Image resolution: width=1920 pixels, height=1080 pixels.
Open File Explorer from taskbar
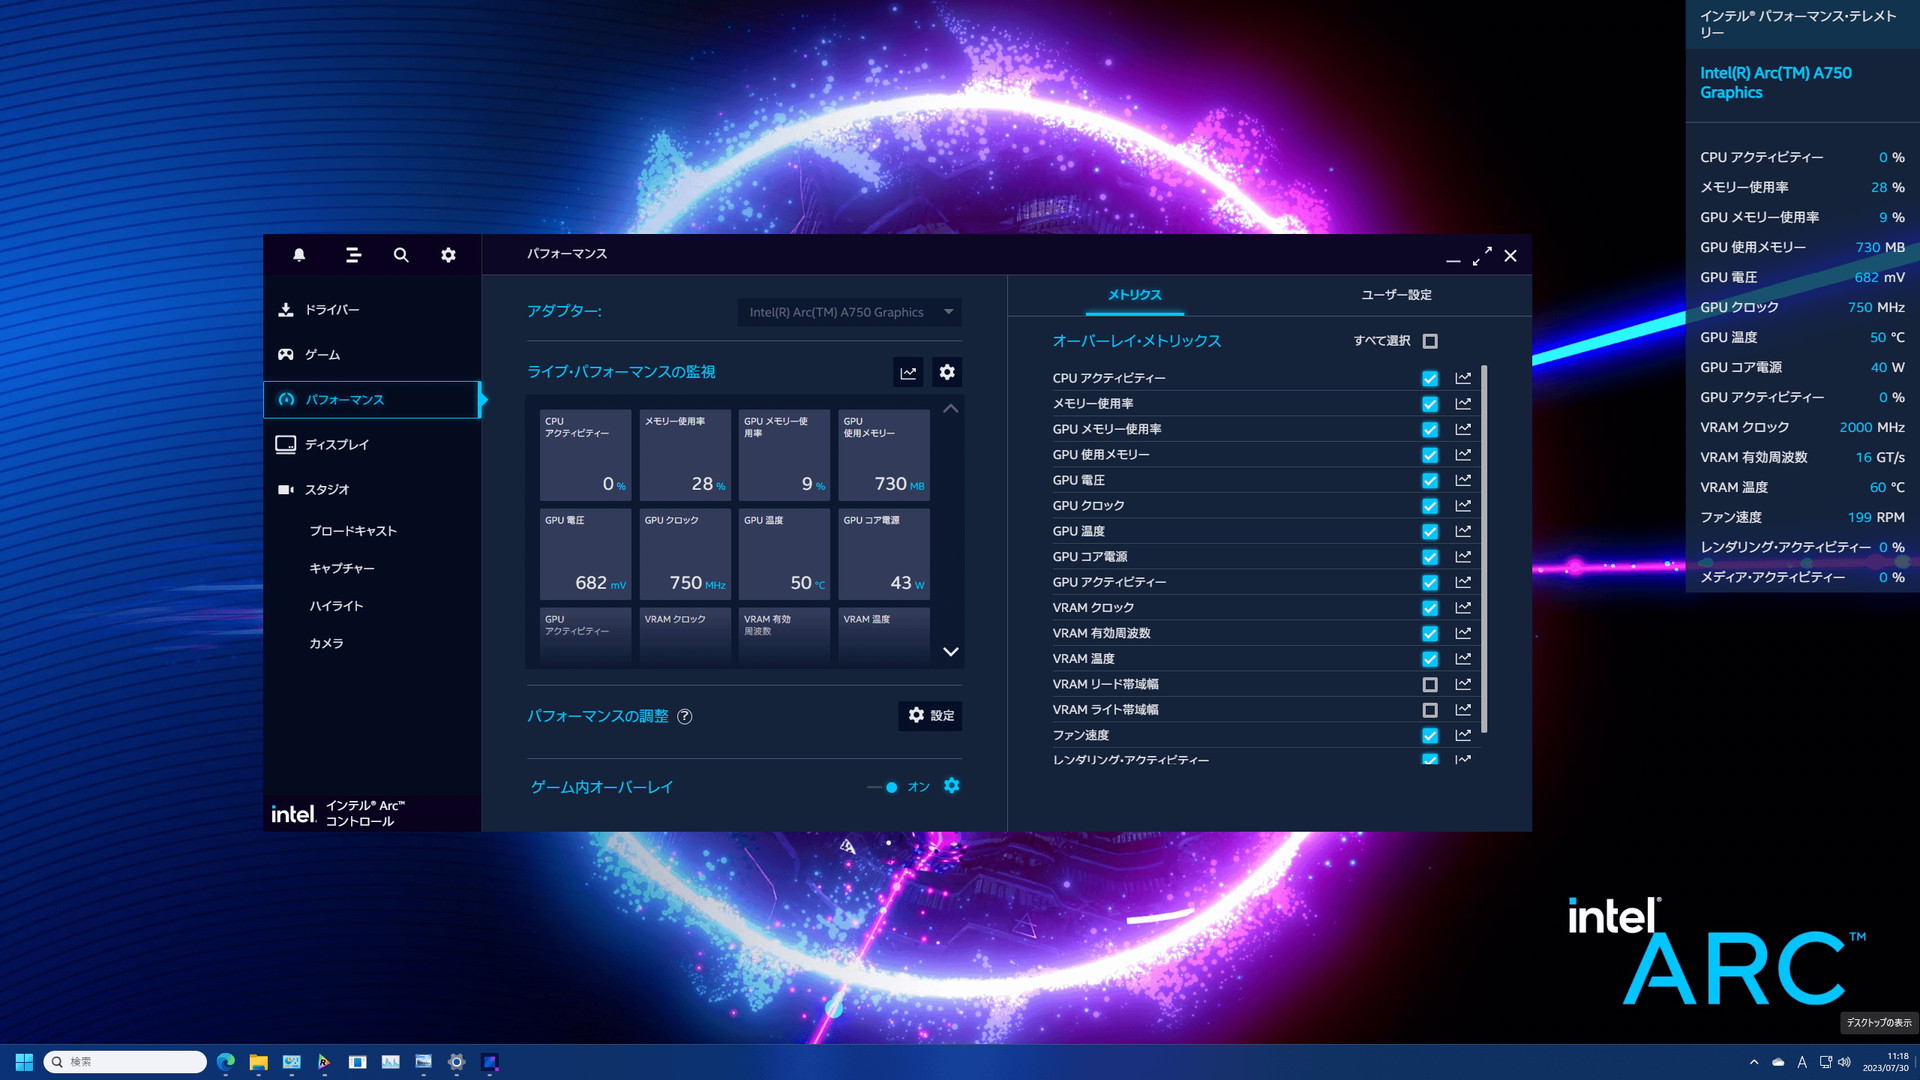click(259, 1062)
